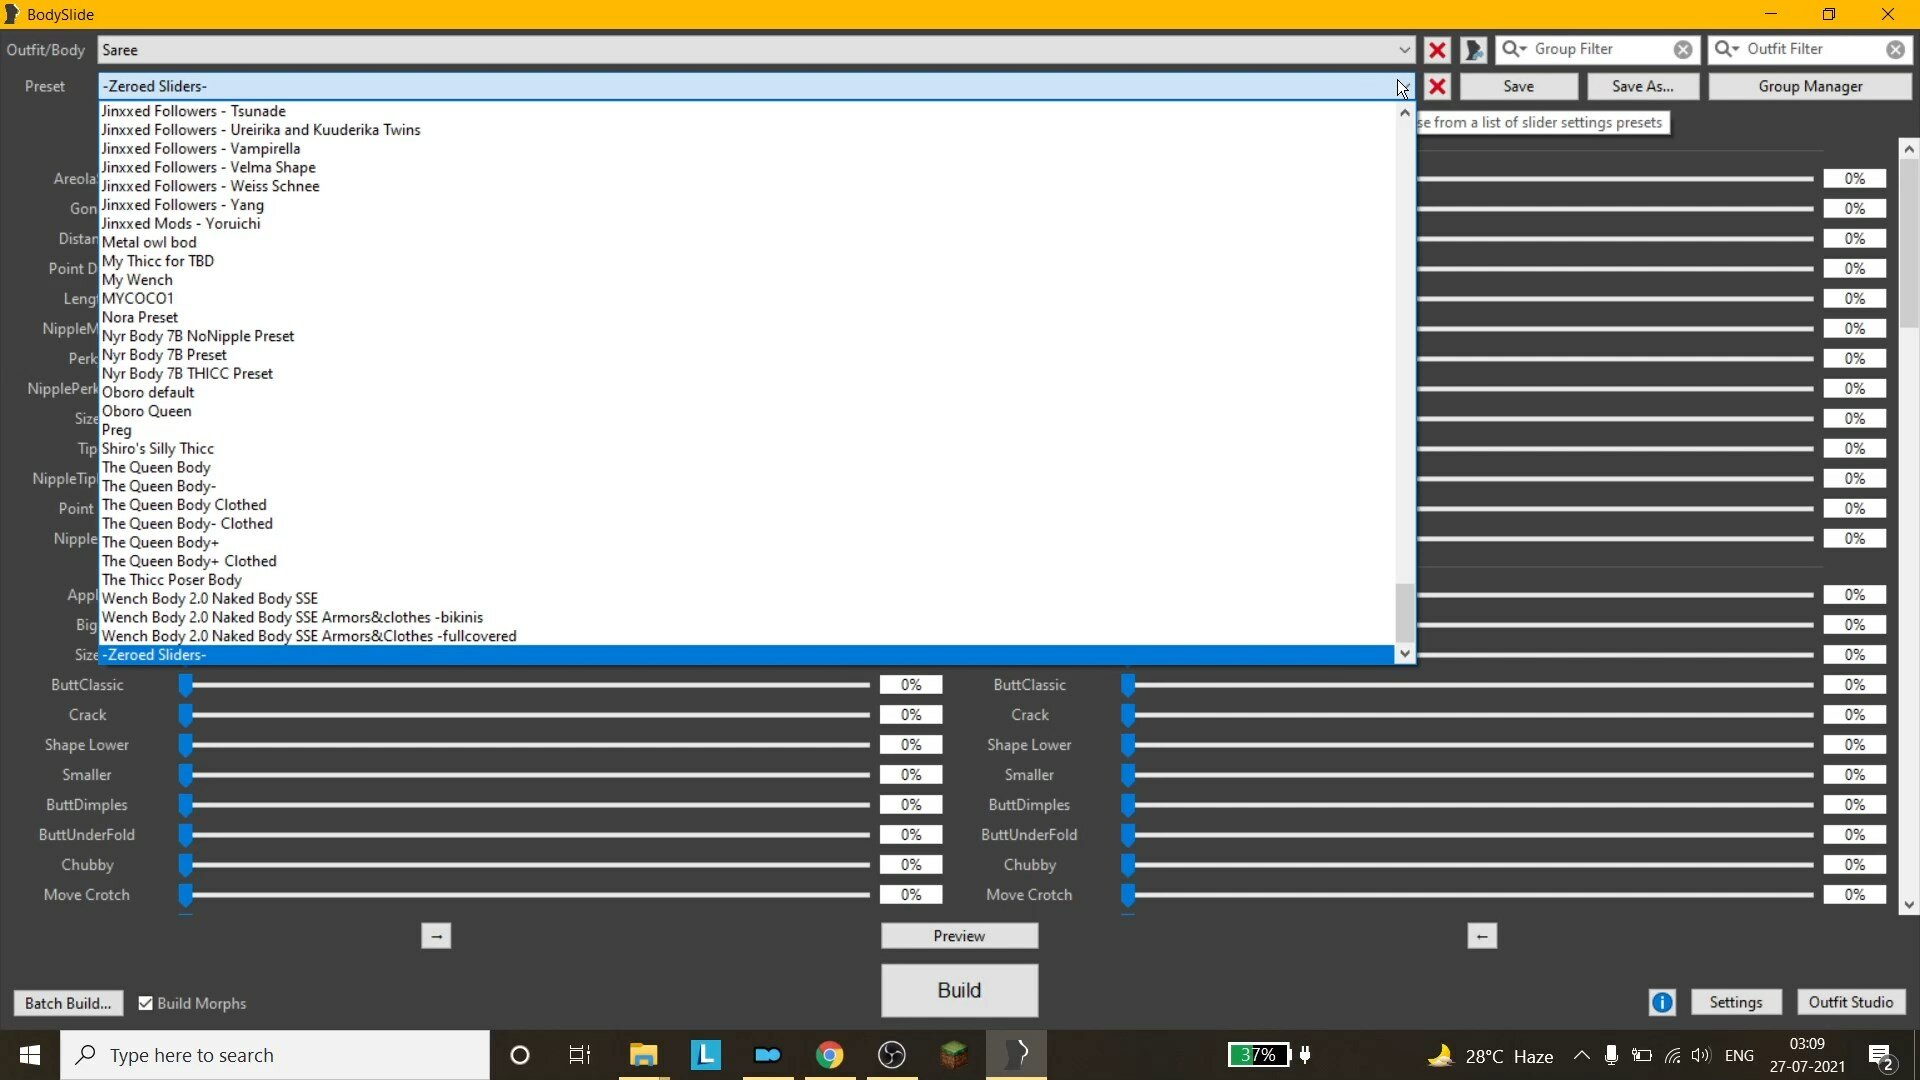Launch Outfit Studio
The image size is (1920, 1080).
1851,1002
